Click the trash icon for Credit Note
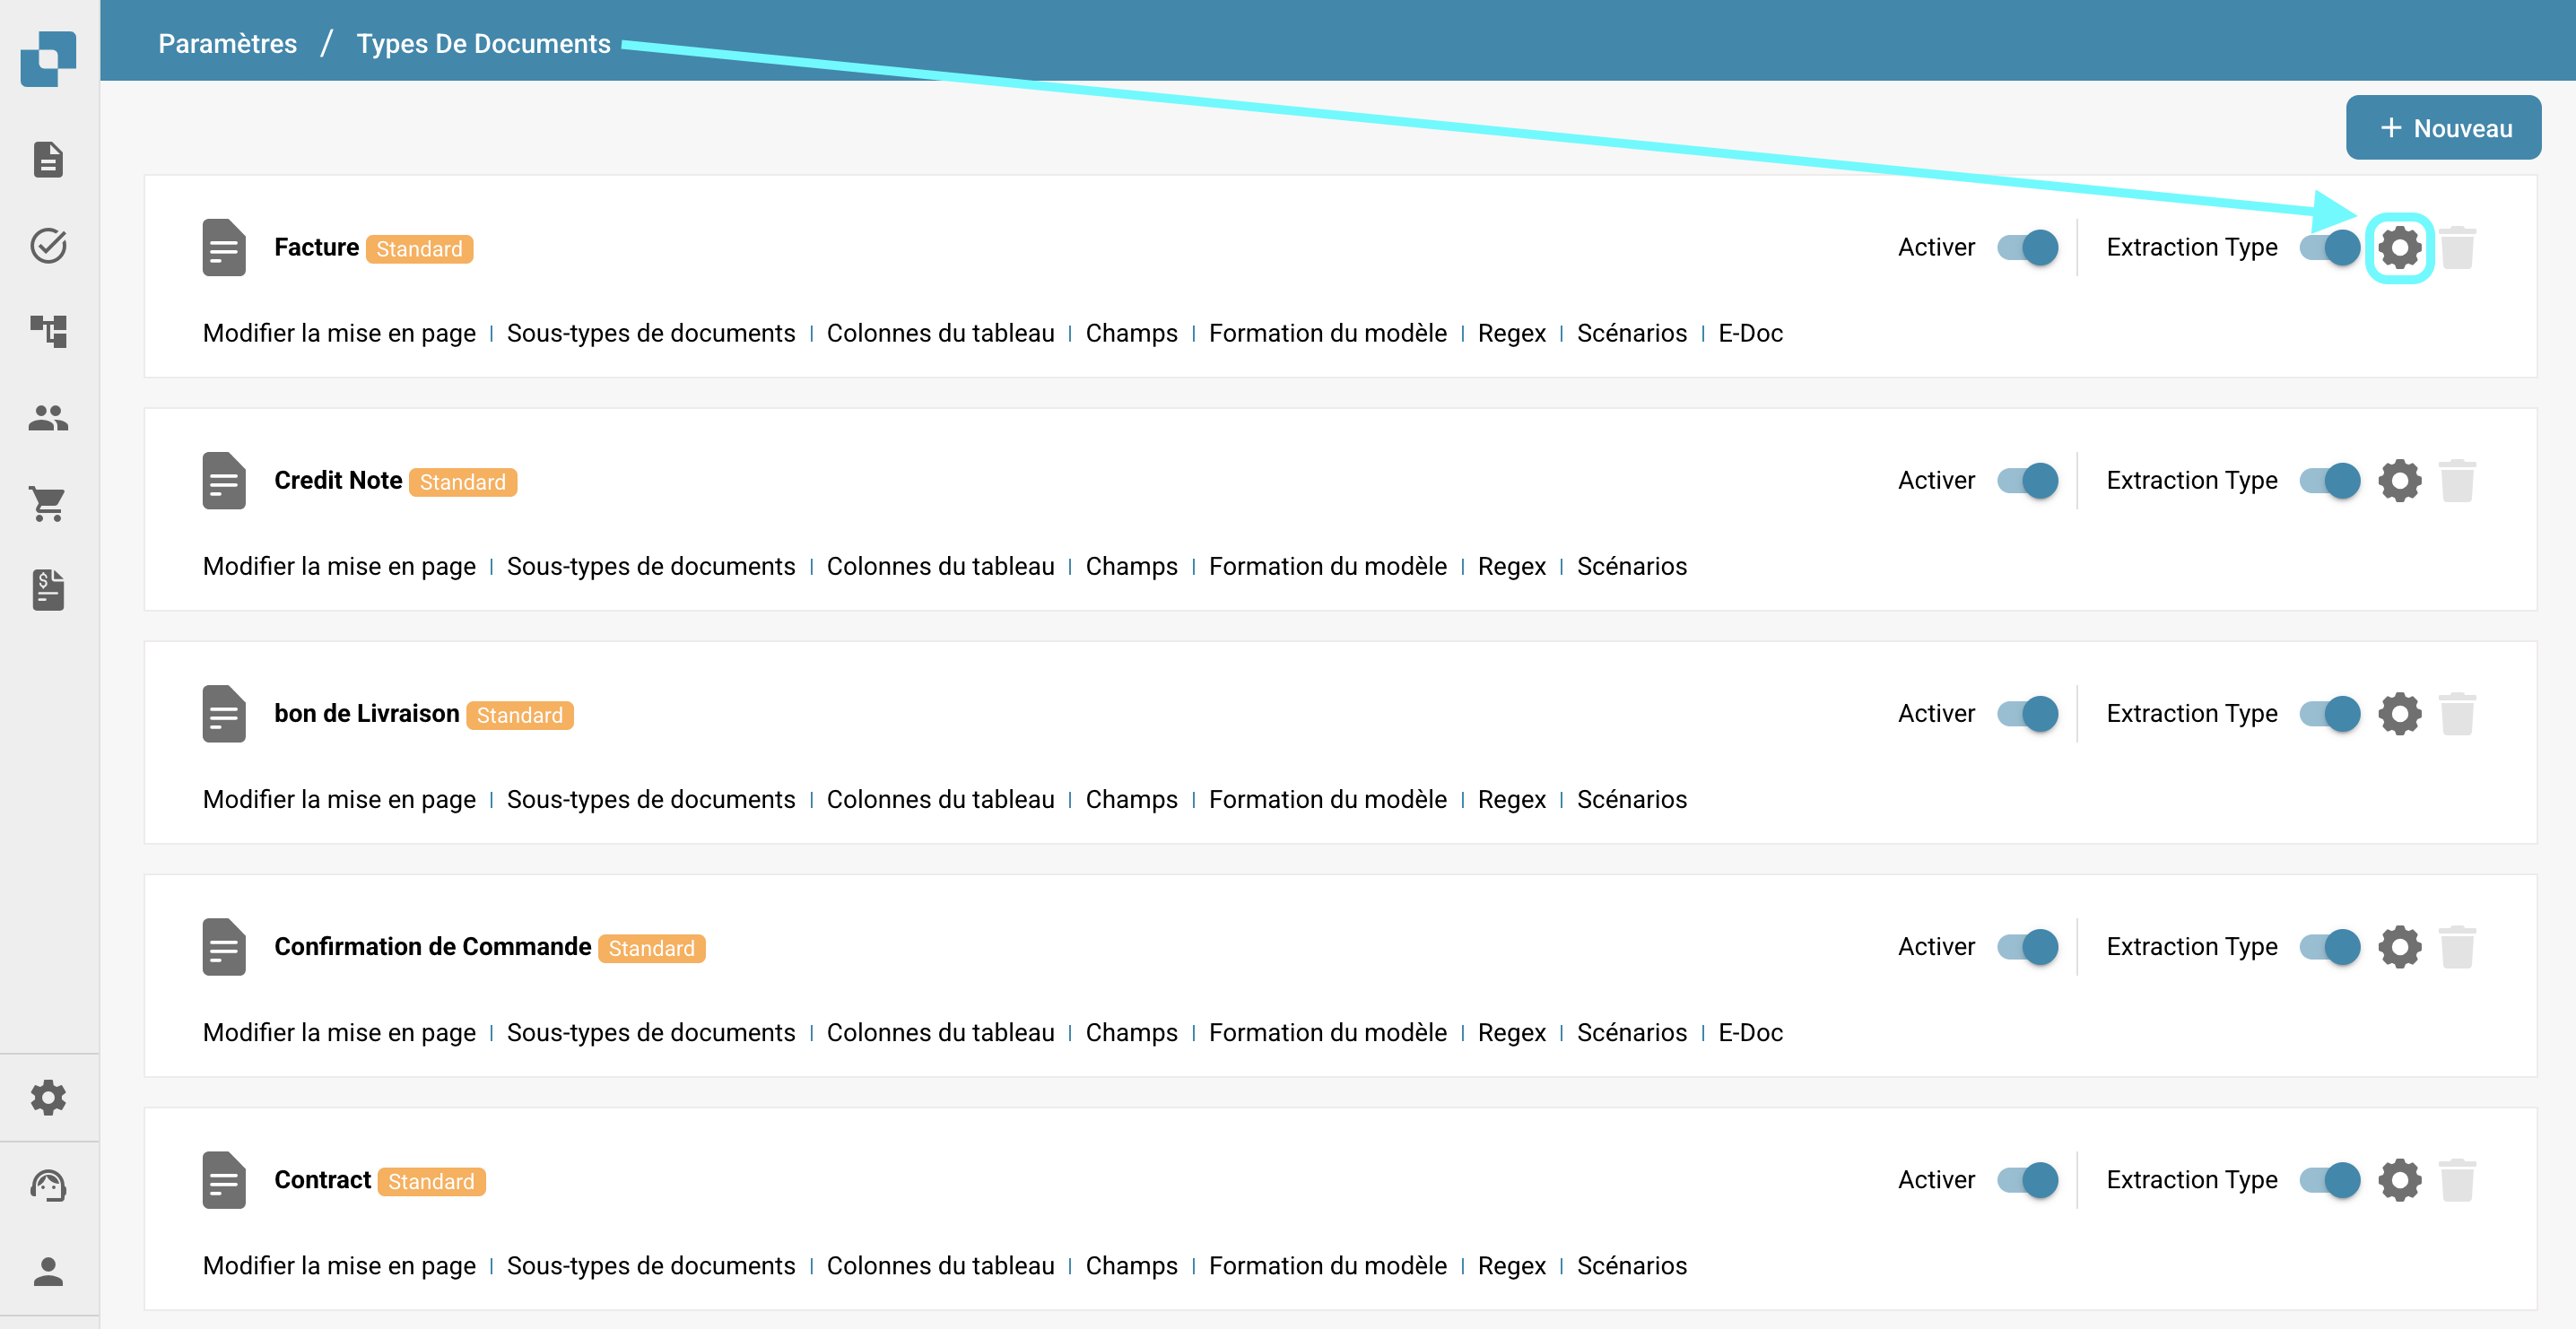Screen dimensions: 2576x1329 click(2456, 481)
